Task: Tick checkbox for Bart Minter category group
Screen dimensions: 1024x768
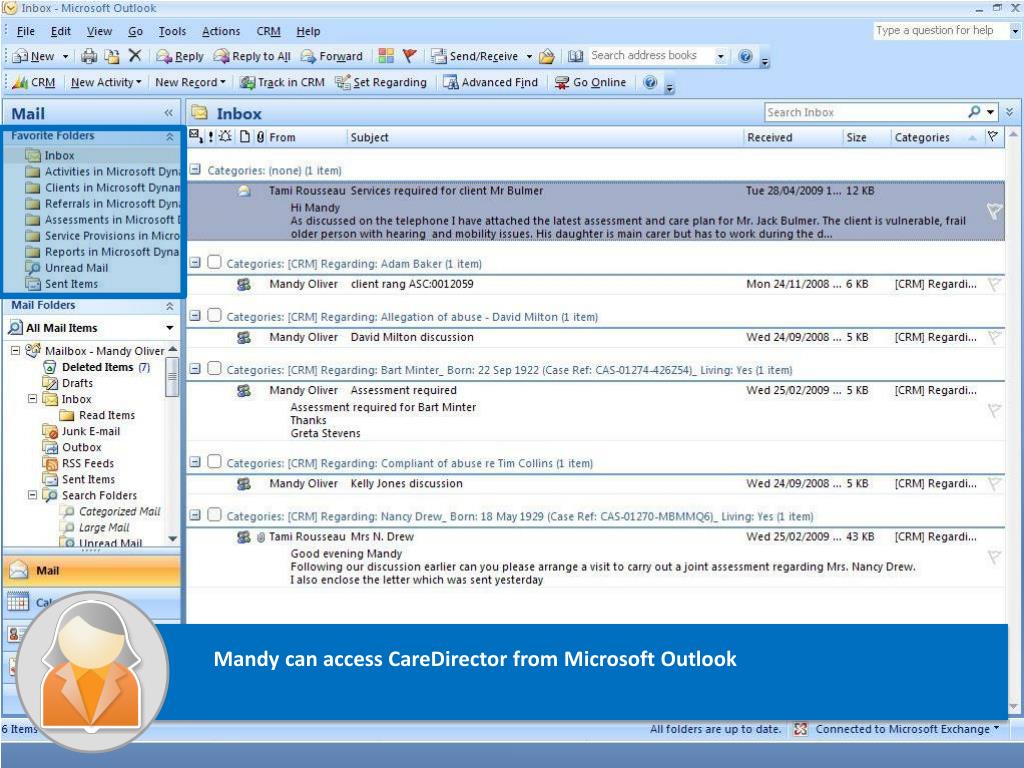Action: tap(214, 368)
